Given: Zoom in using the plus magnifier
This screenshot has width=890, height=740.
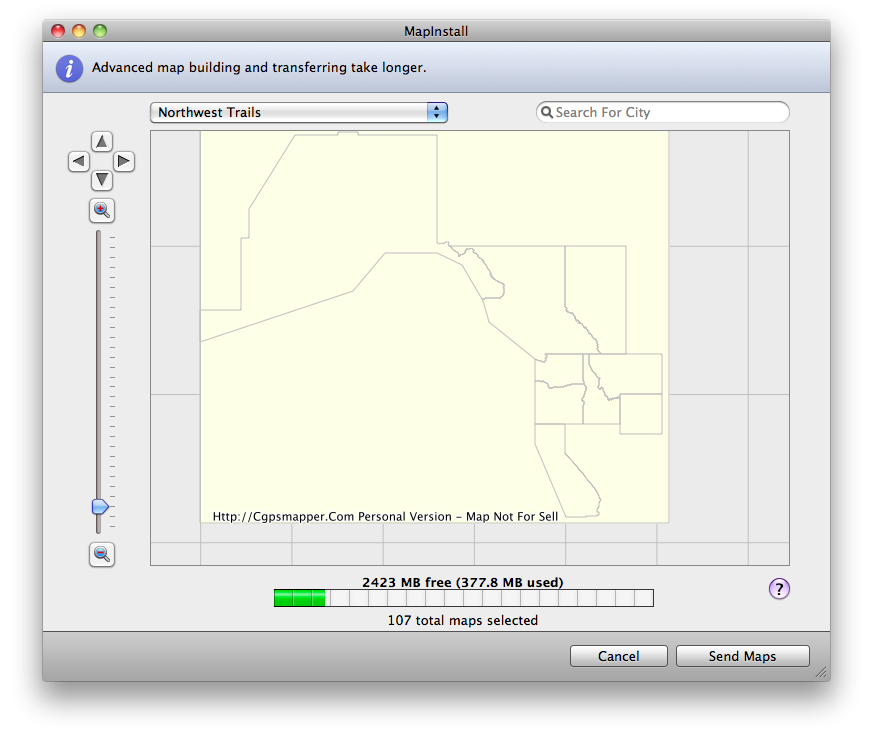Looking at the screenshot, I should [102, 210].
